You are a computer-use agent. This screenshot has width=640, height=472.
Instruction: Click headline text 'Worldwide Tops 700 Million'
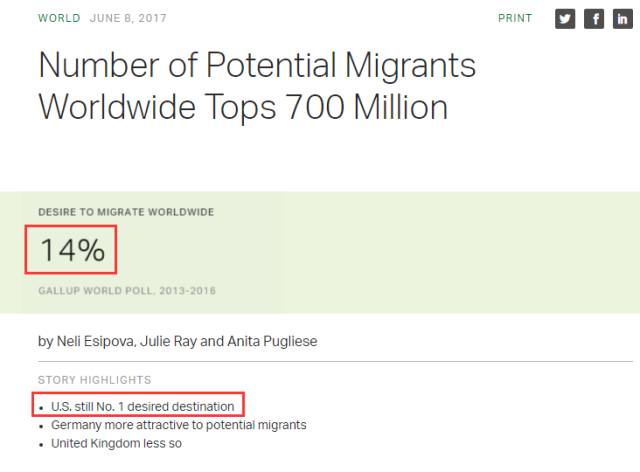coord(241,107)
